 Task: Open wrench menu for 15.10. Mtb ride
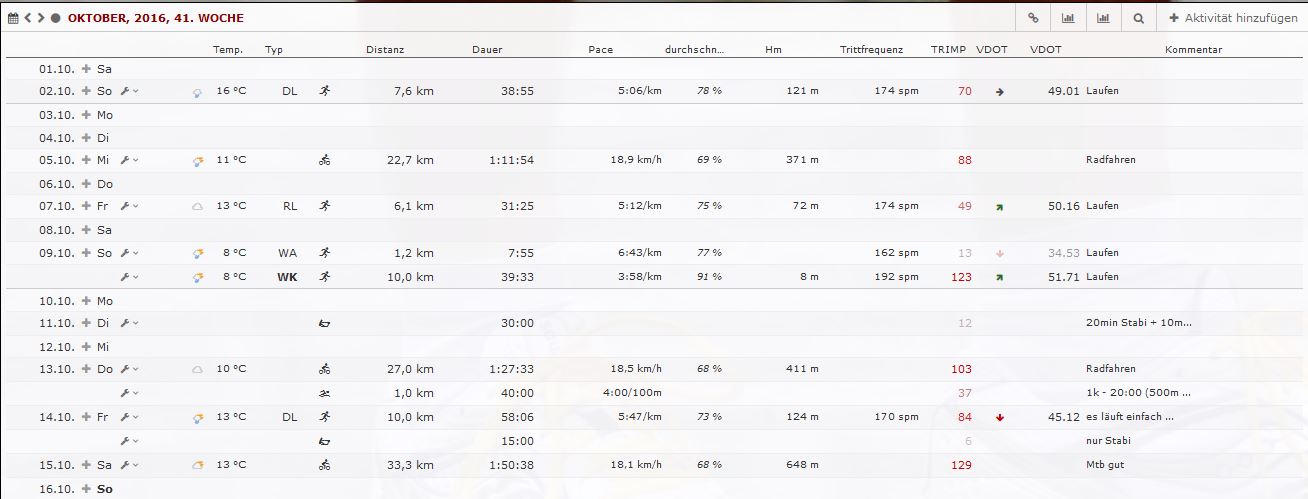pos(129,465)
